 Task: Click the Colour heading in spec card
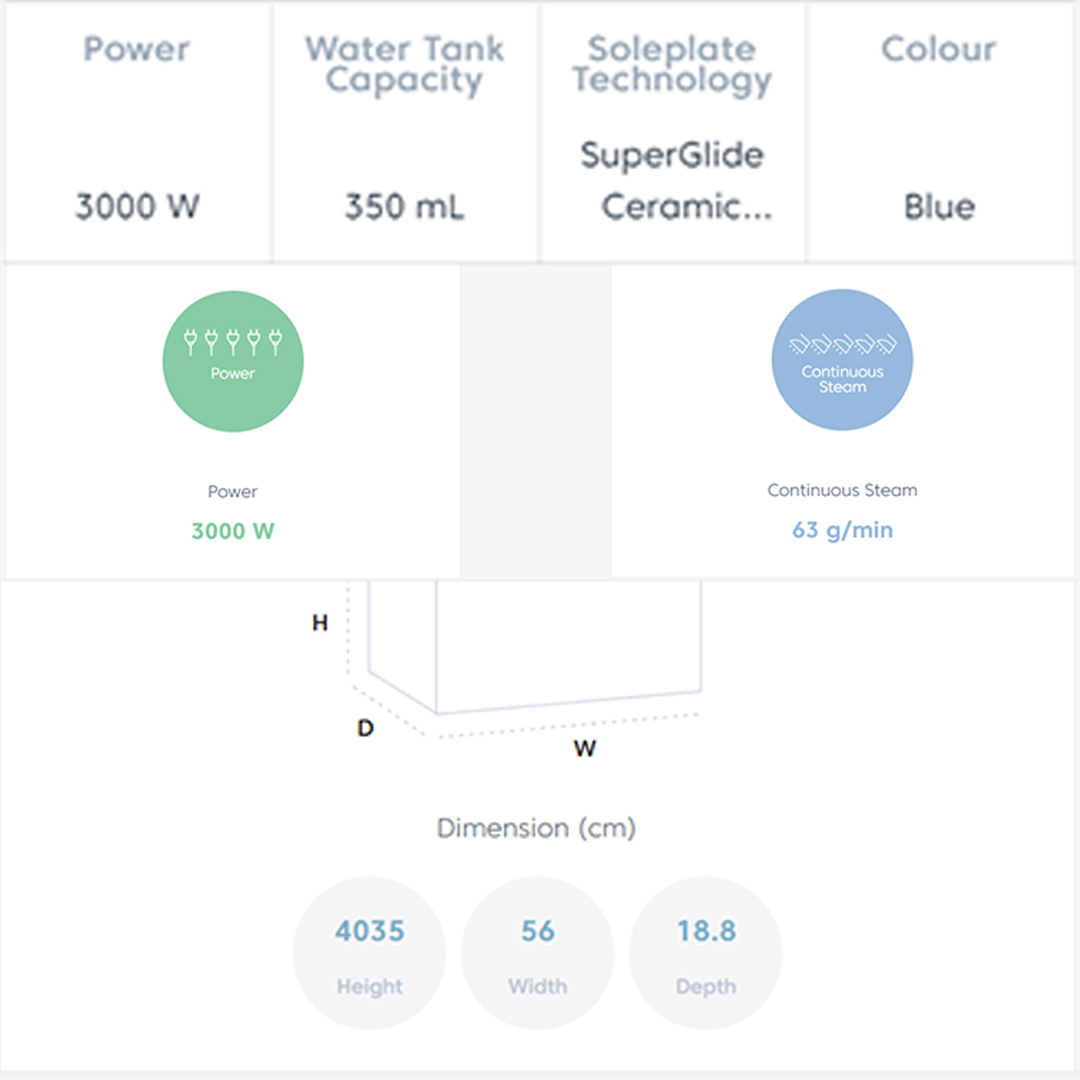click(x=939, y=49)
